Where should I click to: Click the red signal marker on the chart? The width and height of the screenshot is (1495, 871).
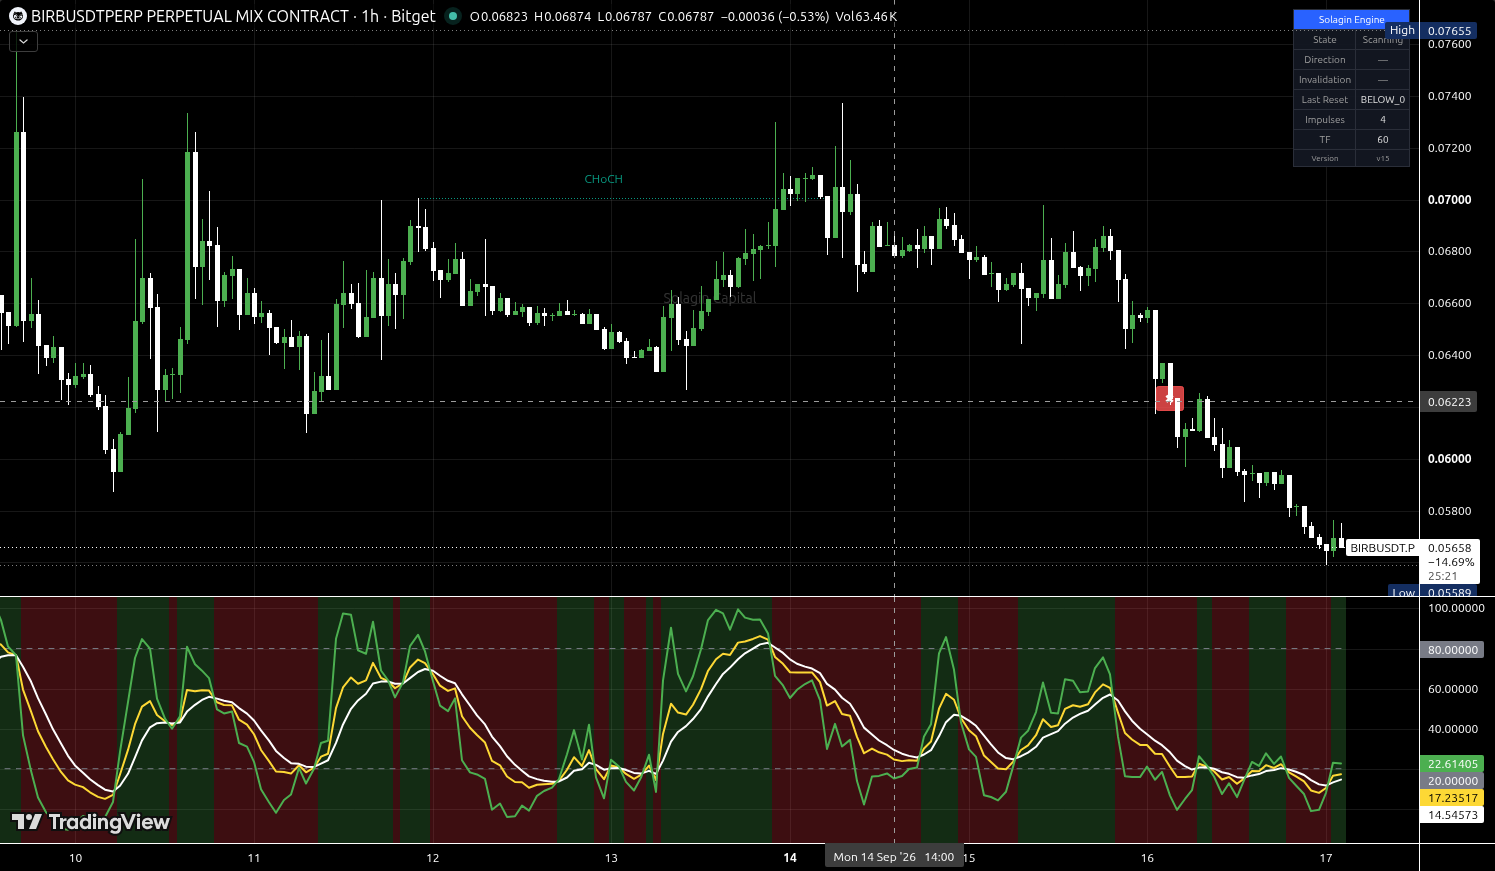[1169, 399]
